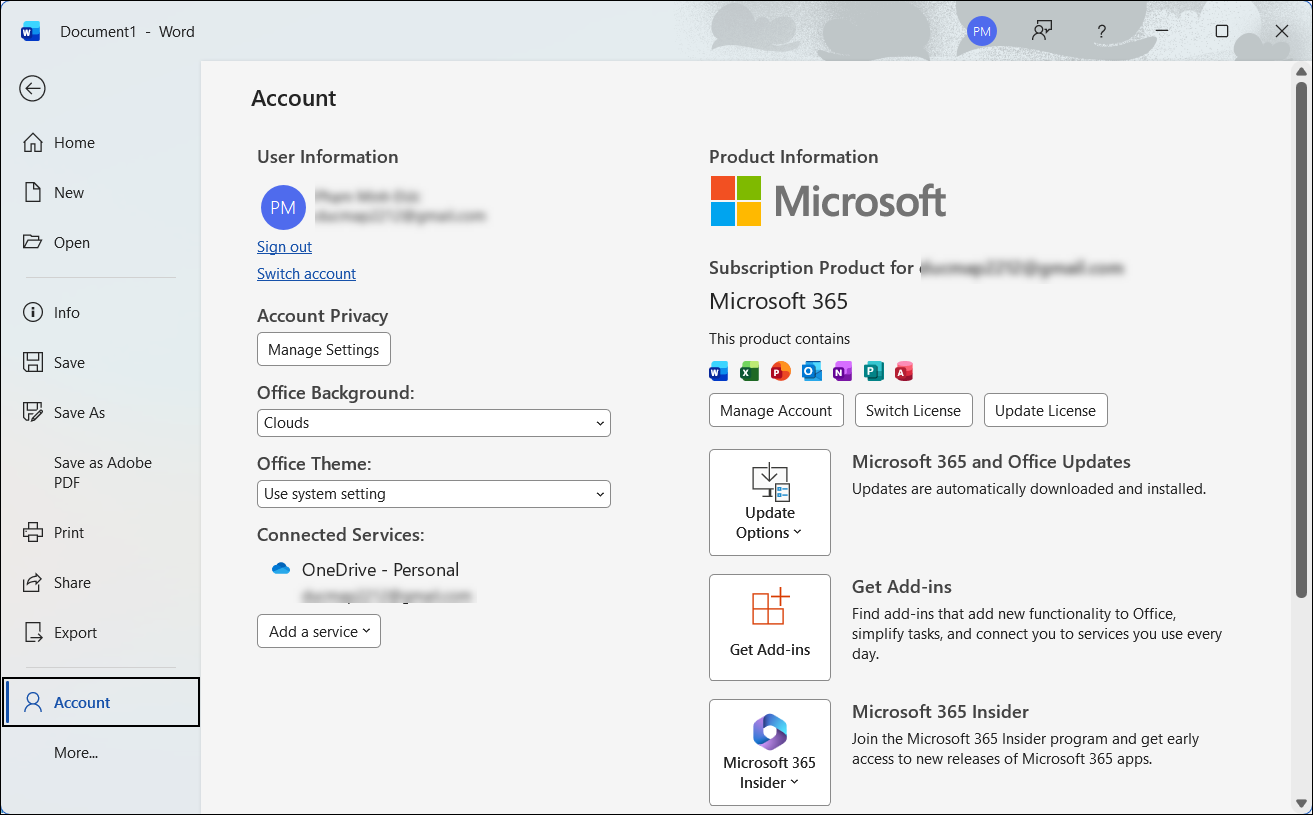Open the Info page
1313x815 pixels.
[100, 313]
